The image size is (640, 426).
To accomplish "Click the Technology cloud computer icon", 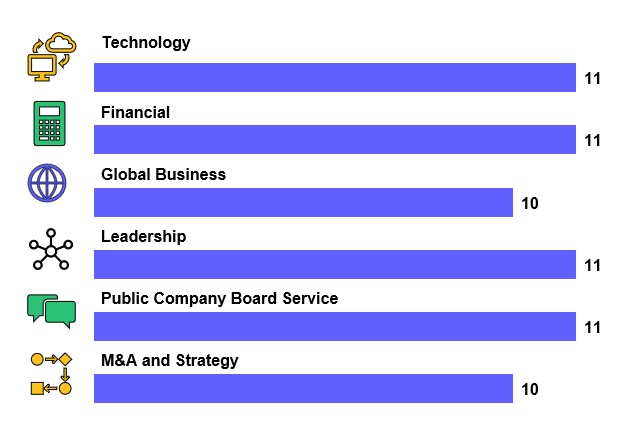I will [x=50, y=55].
